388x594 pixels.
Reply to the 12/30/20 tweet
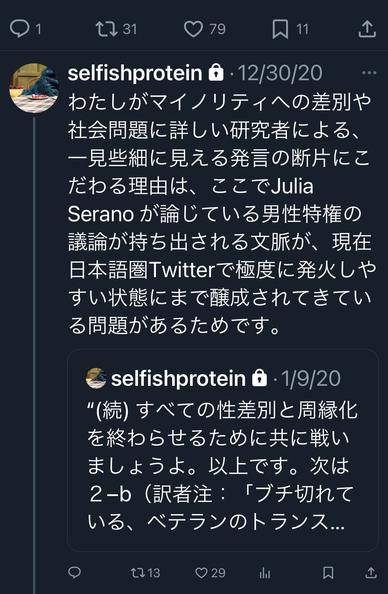tap(74, 572)
